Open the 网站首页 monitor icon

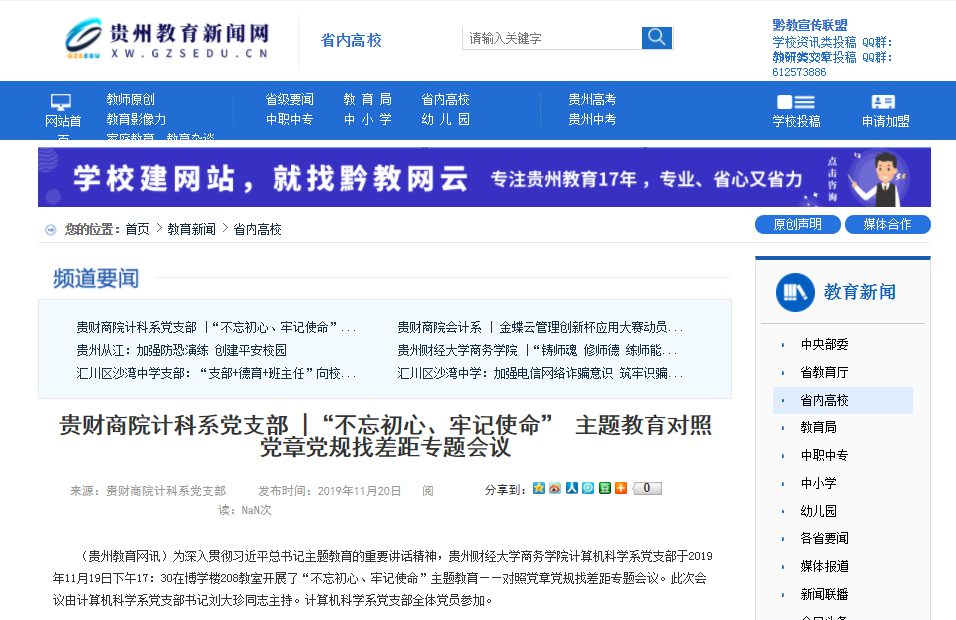(61, 101)
